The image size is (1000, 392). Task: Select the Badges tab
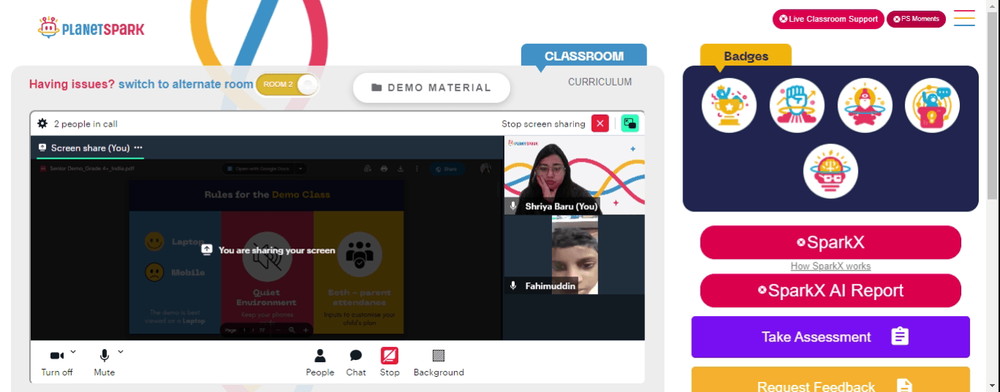pos(746,56)
